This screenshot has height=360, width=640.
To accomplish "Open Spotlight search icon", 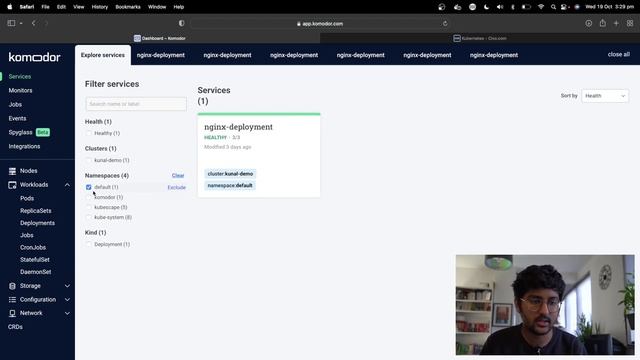I will click(553, 7).
